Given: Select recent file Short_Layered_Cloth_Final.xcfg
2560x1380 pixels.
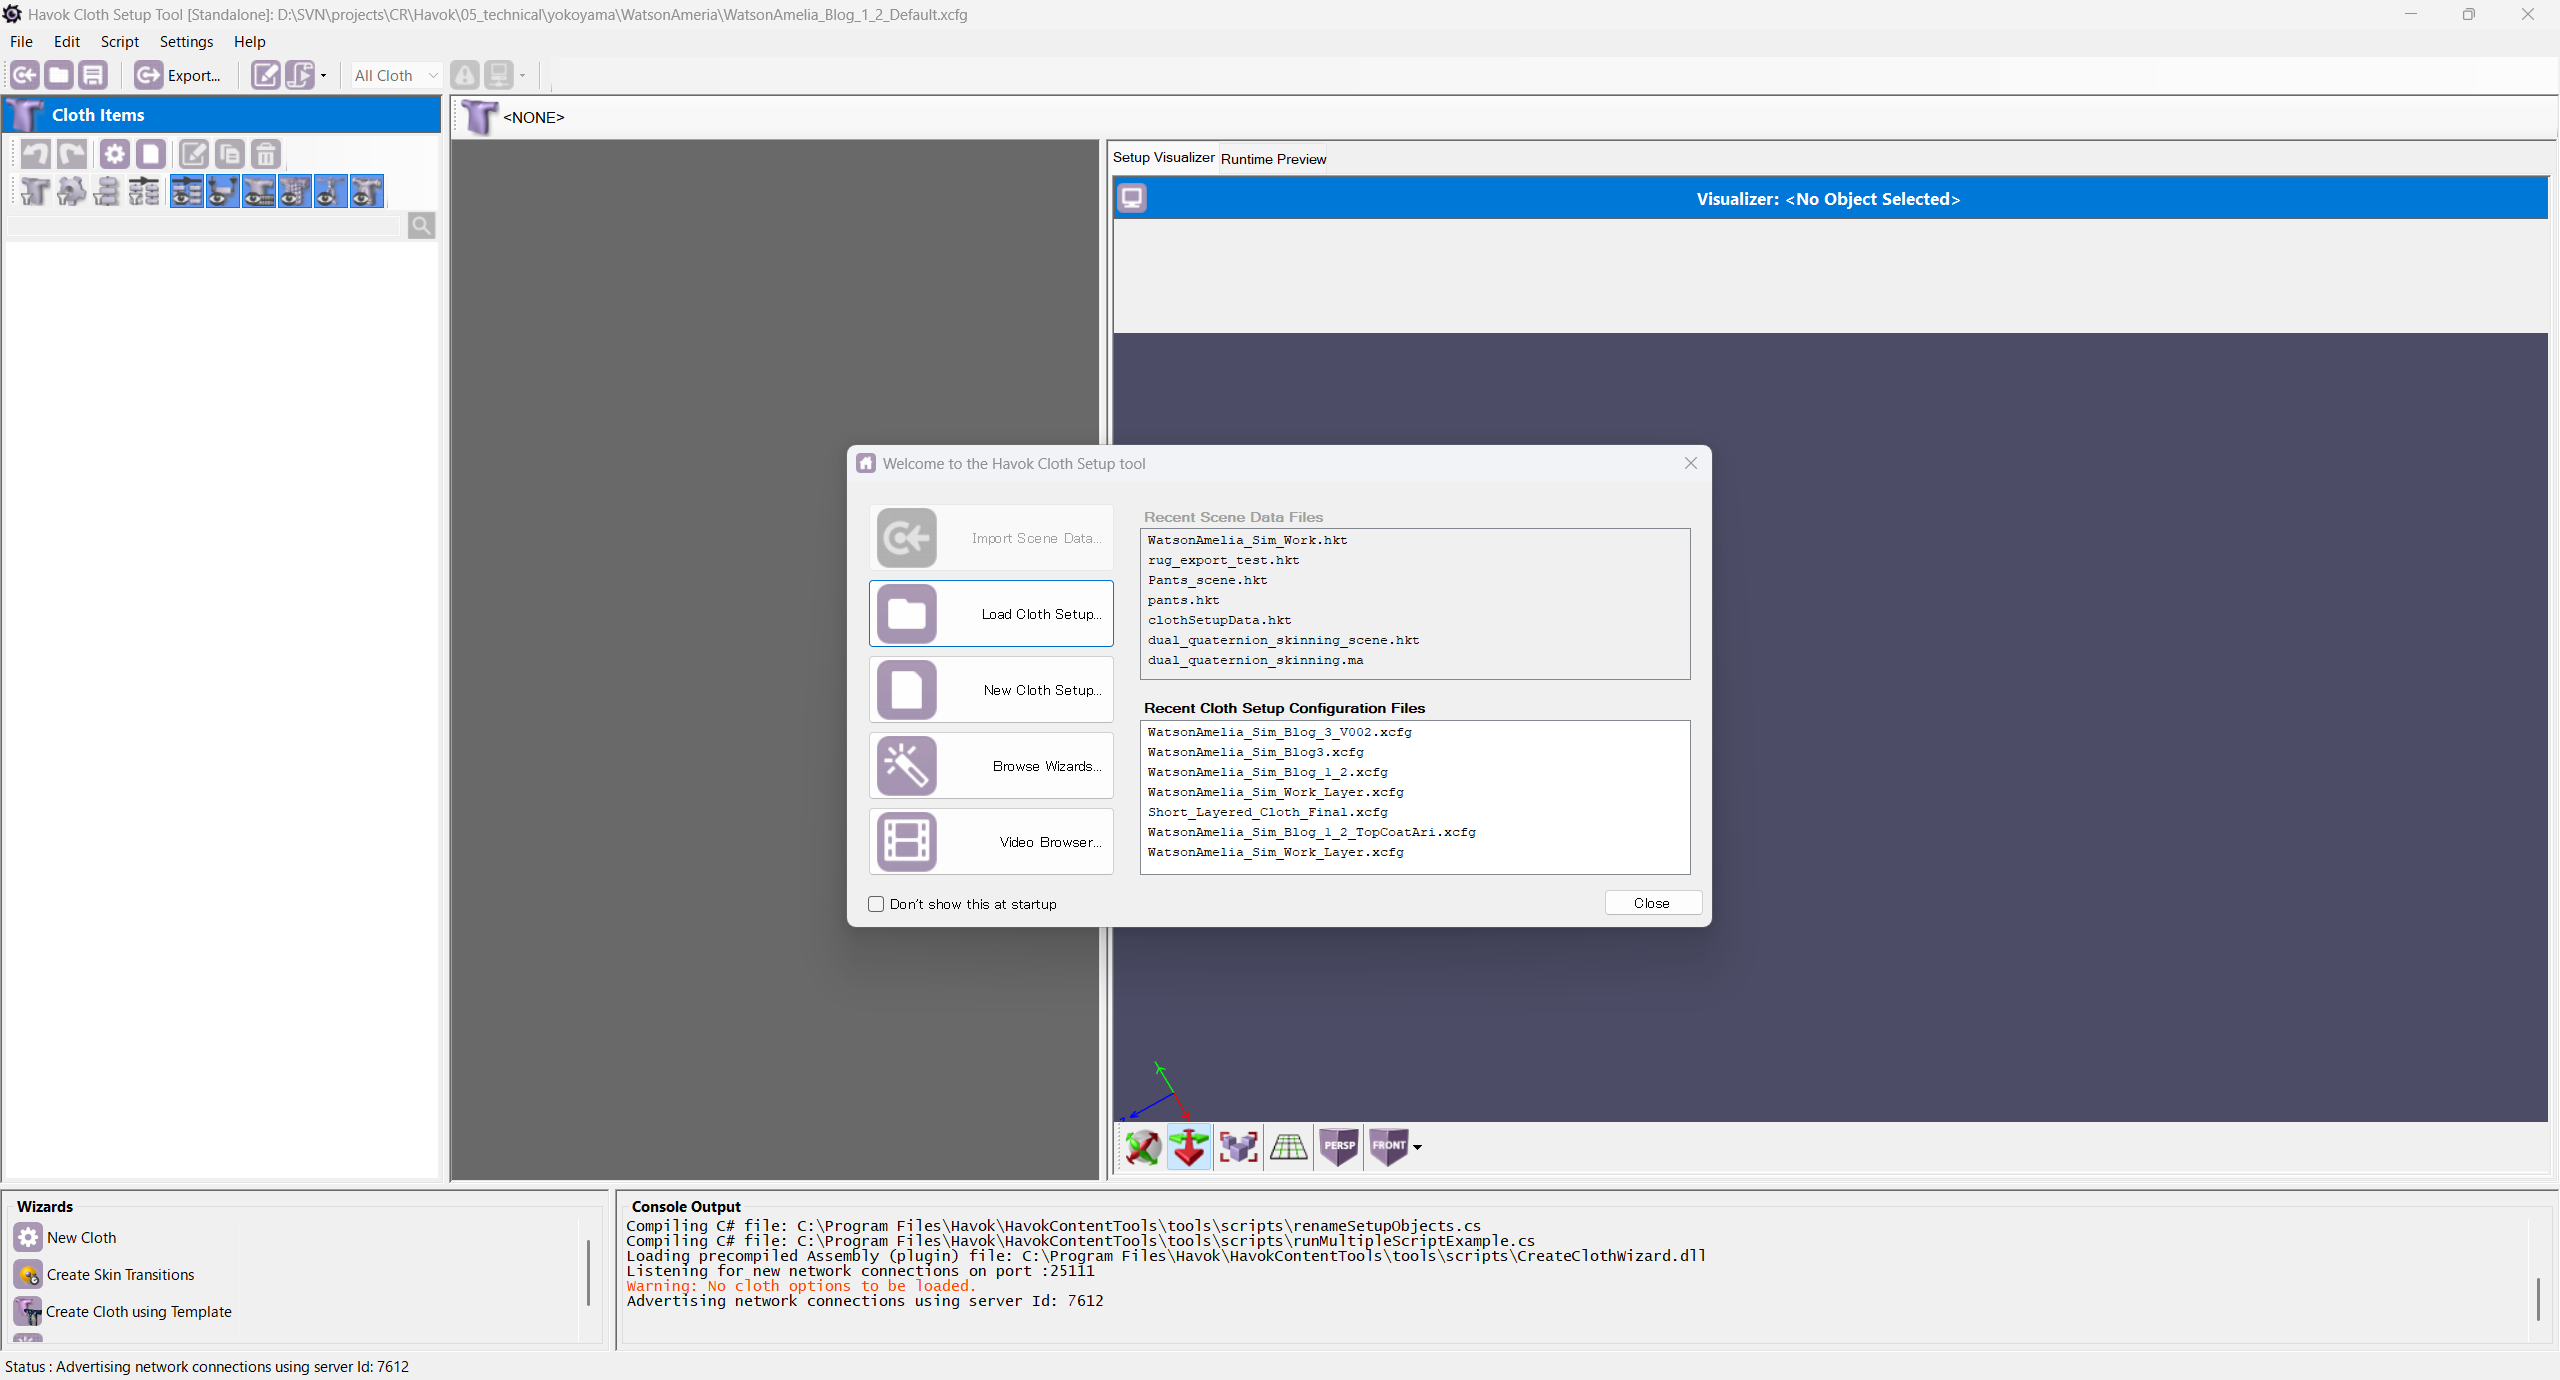Looking at the screenshot, I should click(1268, 812).
